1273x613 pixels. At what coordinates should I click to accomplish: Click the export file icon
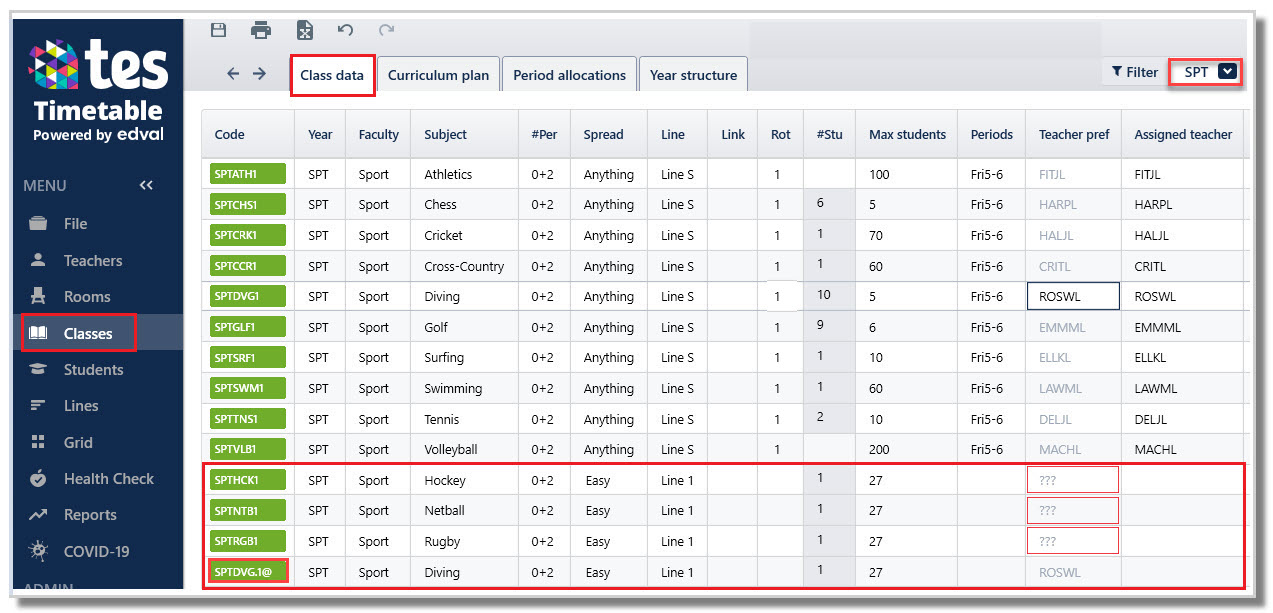tap(305, 31)
